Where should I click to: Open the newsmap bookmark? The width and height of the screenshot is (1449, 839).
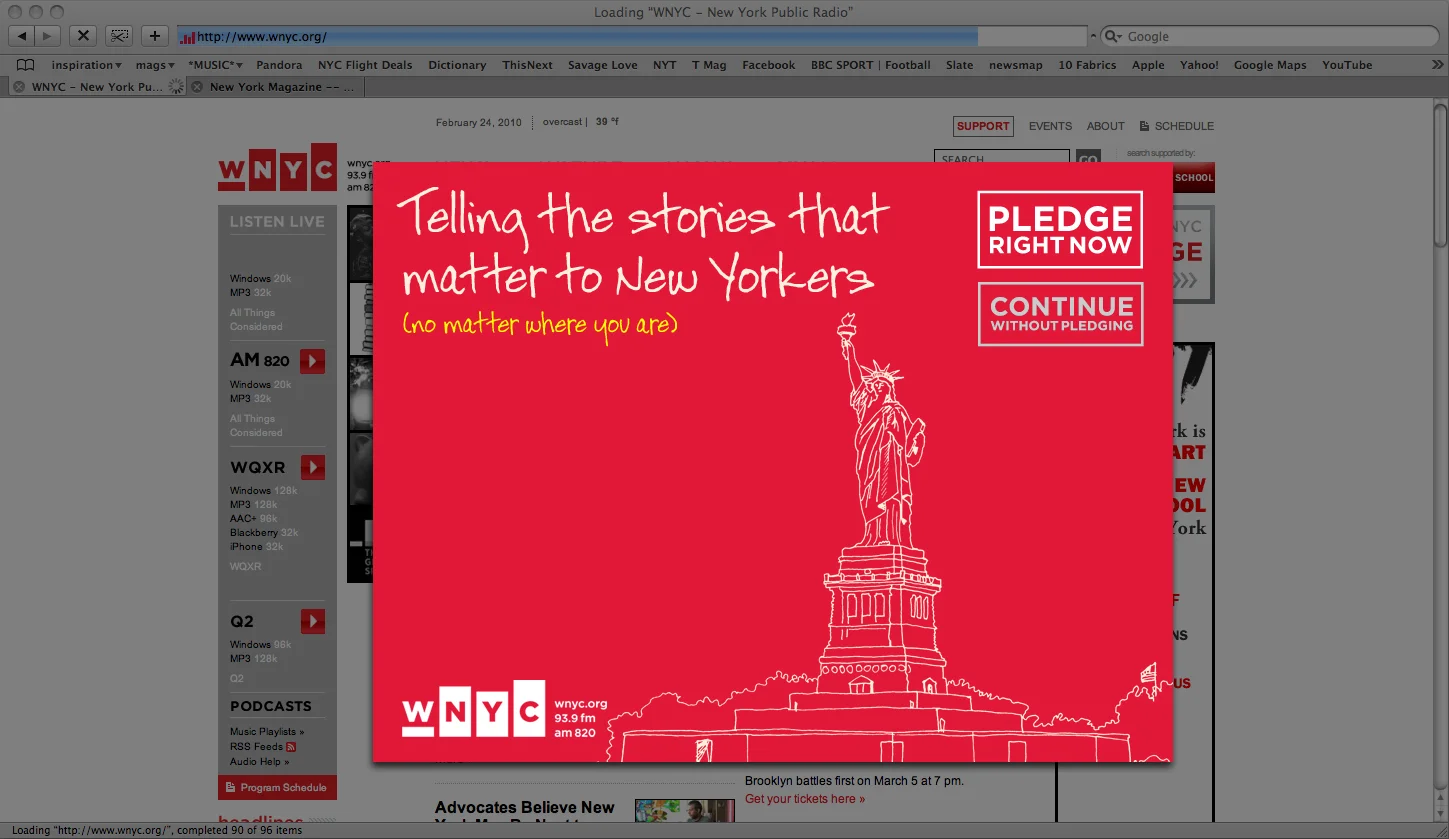click(x=1016, y=65)
